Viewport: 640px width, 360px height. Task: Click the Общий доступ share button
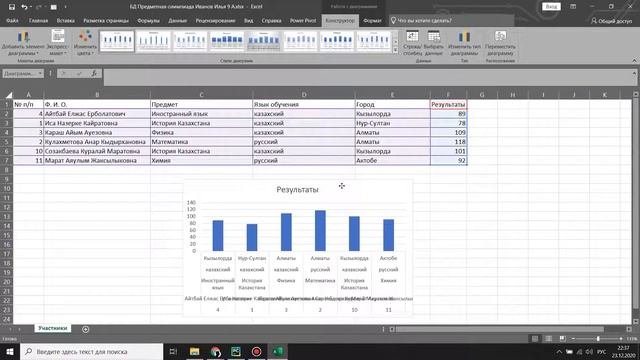click(611, 21)
